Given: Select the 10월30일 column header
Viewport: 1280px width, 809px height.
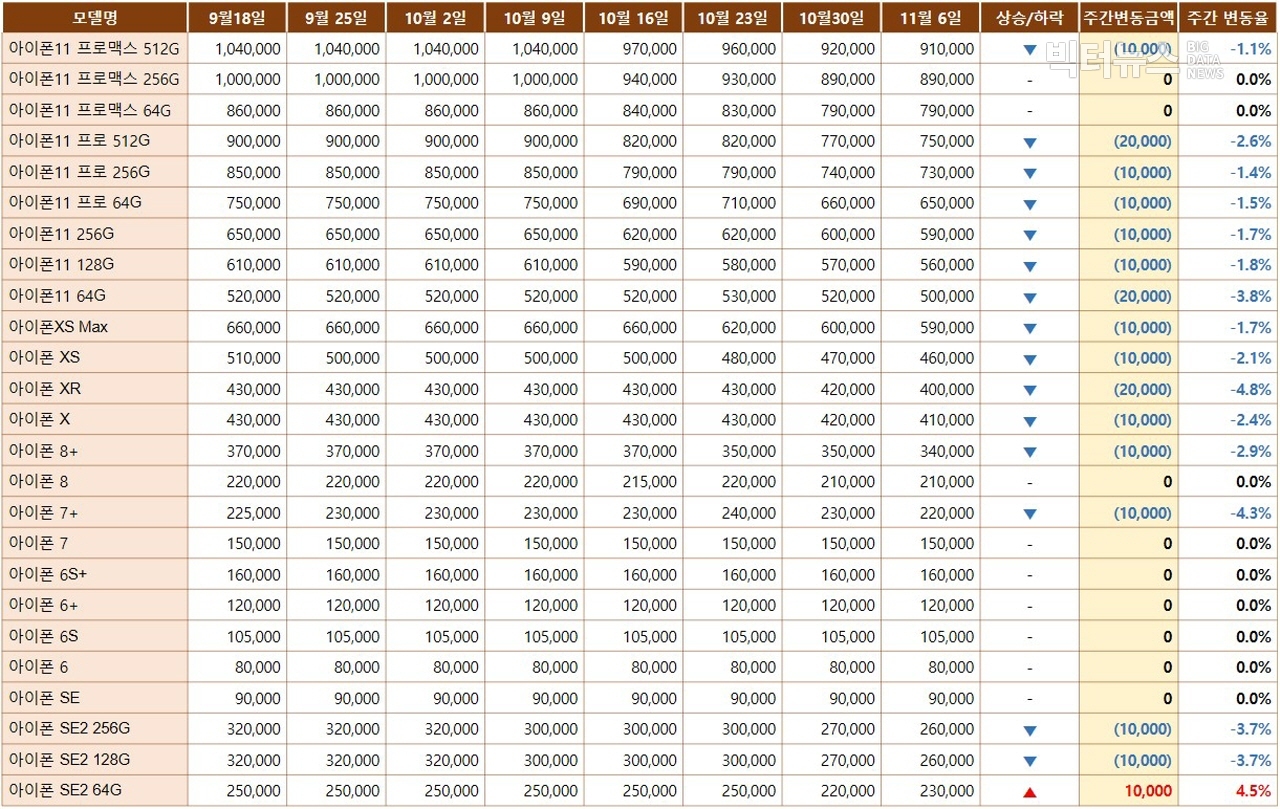Looking at the screenshot, I should point(832,17).
